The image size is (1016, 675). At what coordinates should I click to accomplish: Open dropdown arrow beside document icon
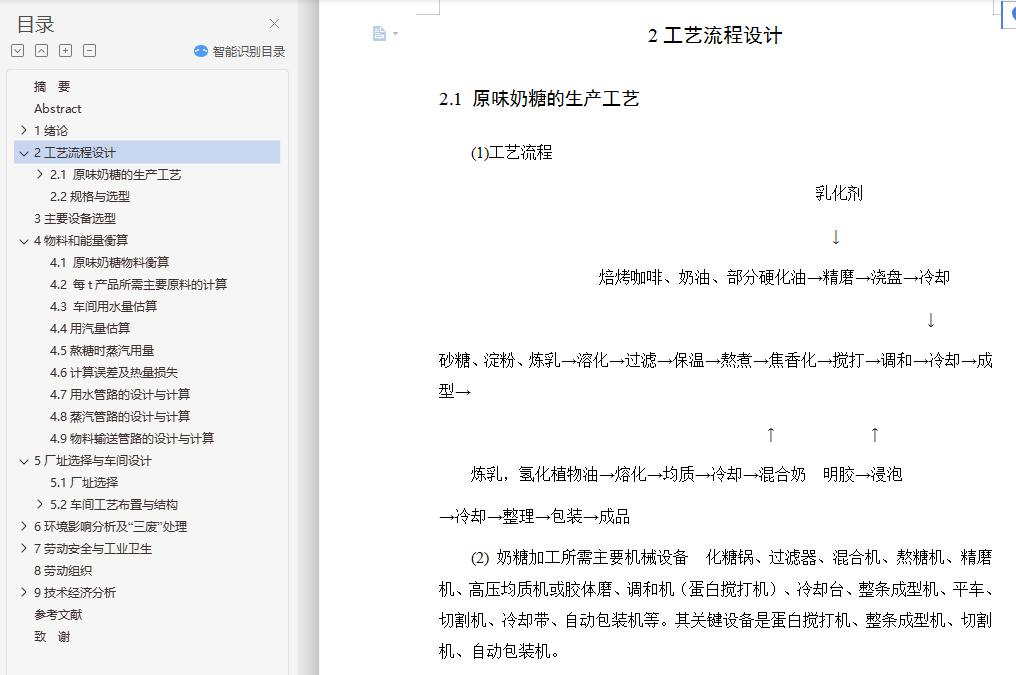(395, 34)
